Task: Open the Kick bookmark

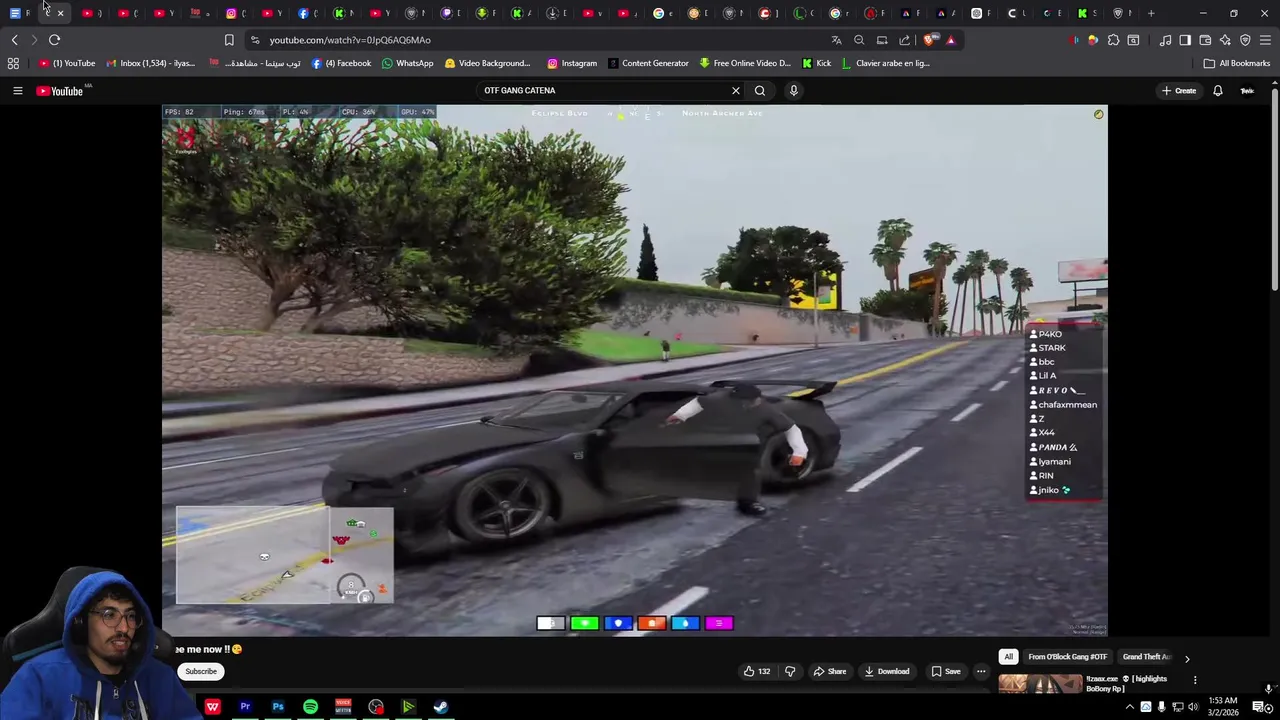Action: pos(816,63)
